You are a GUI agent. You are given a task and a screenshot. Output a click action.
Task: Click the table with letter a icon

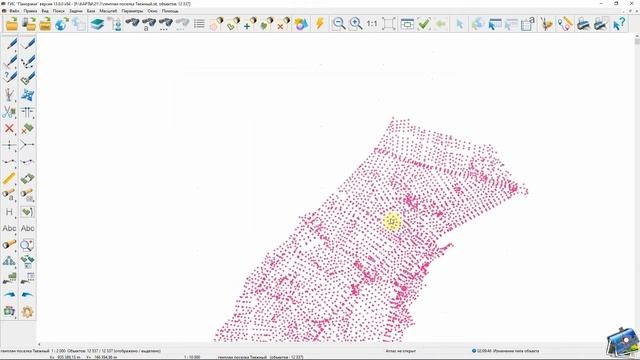click(528, 24)
